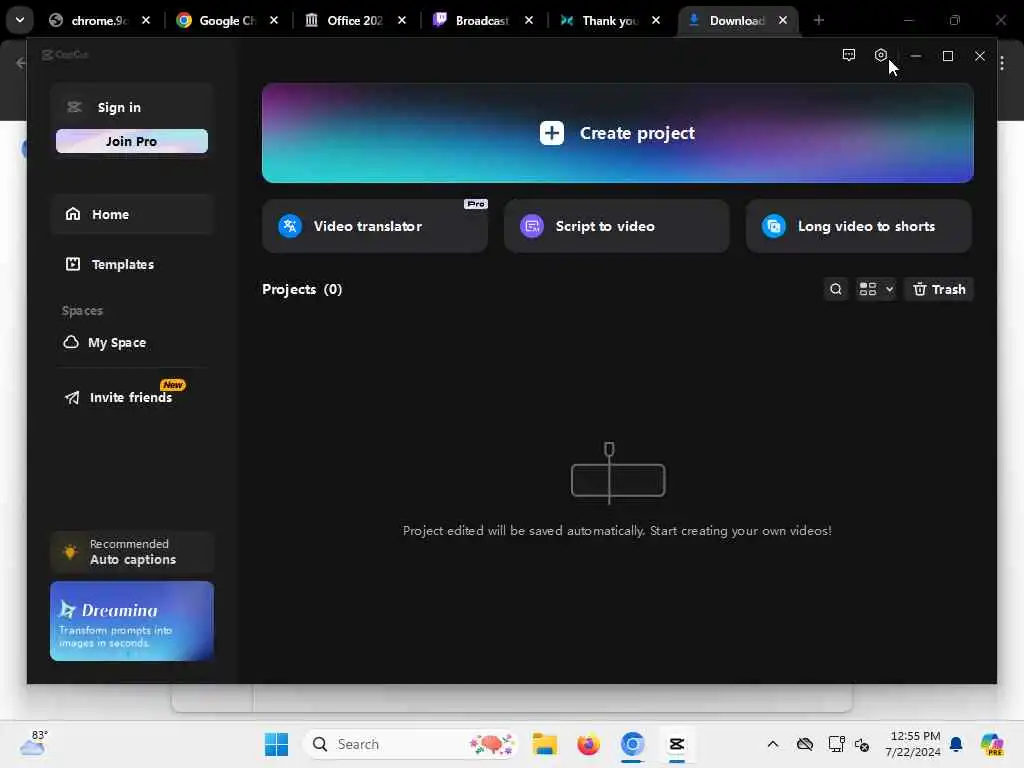The image size is (1024, 768).
Task: Click the Long video to shorts icon
Action: tap(774, 226)
